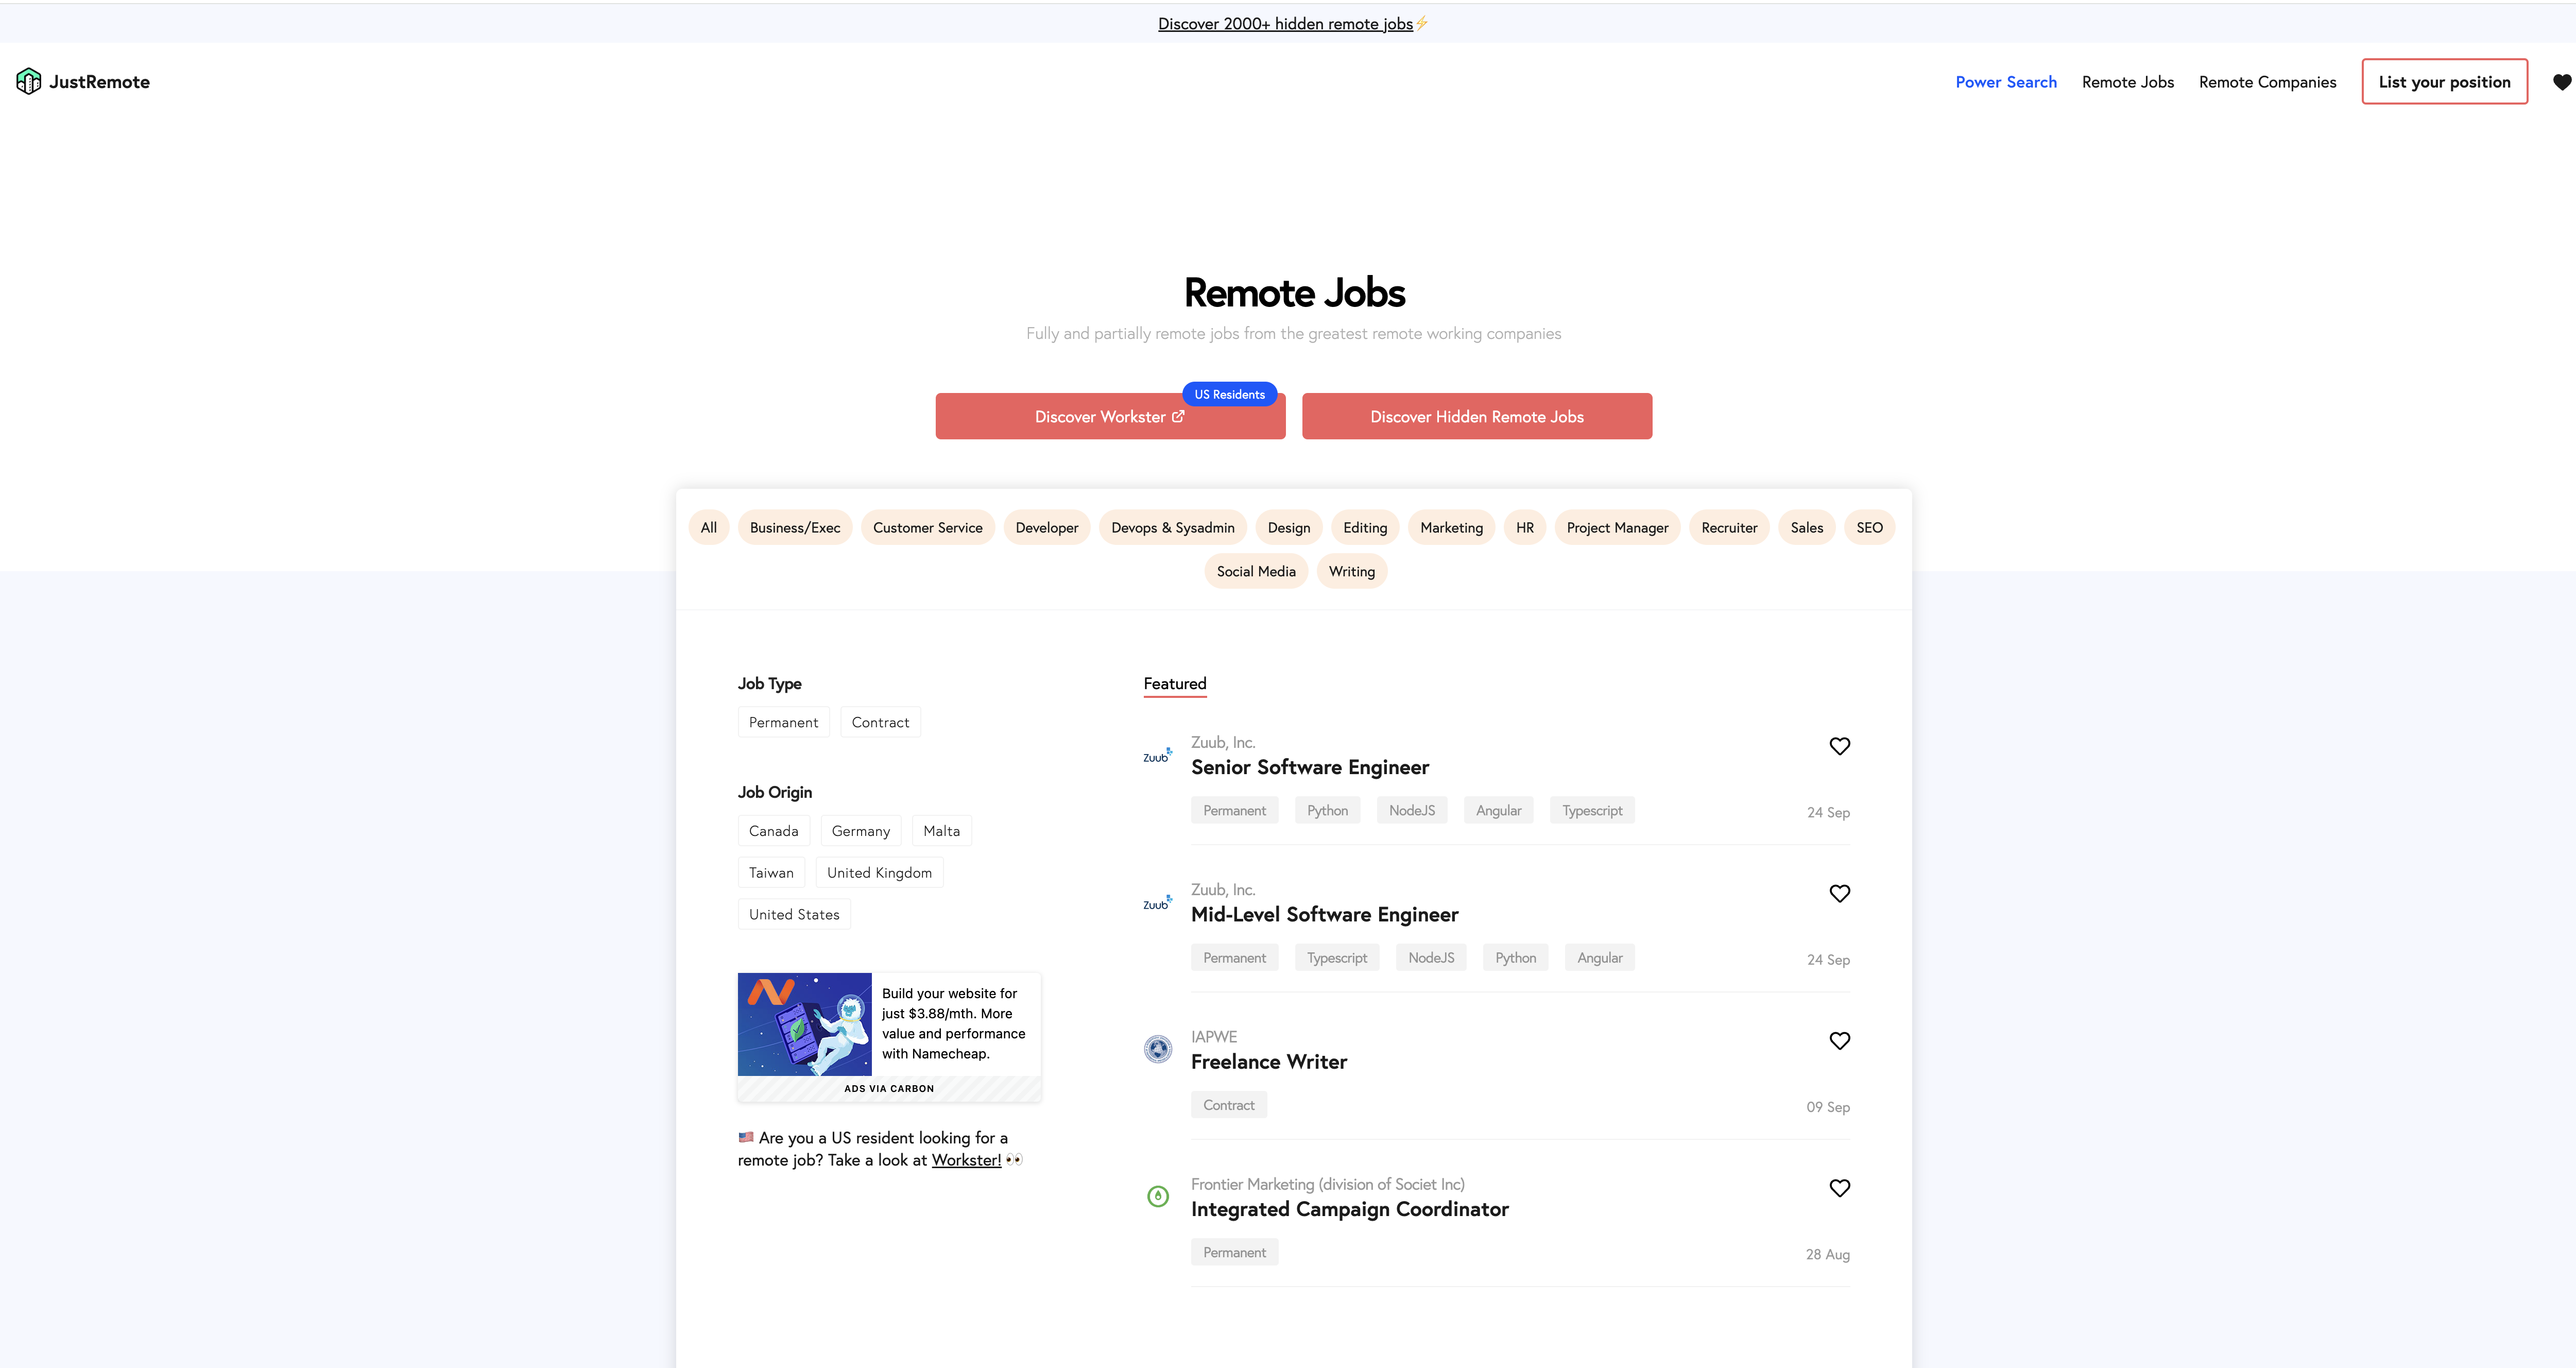
Task: Toggle the Contract job type filter
Action: coord(880,722)
